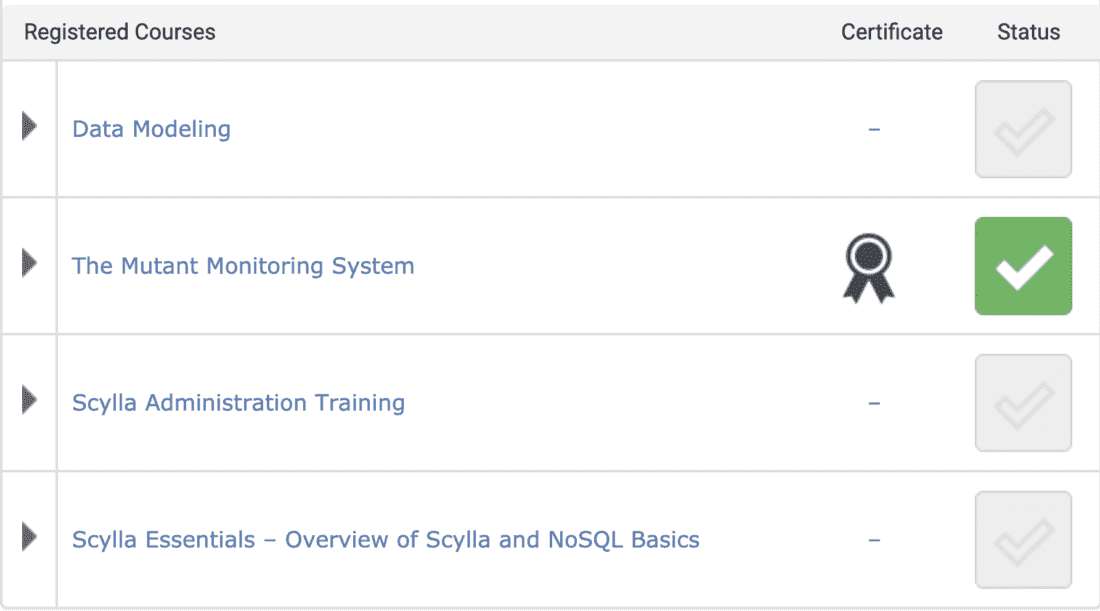
Task: Click the green completed status checkmark
Action: coord(1023,267)
